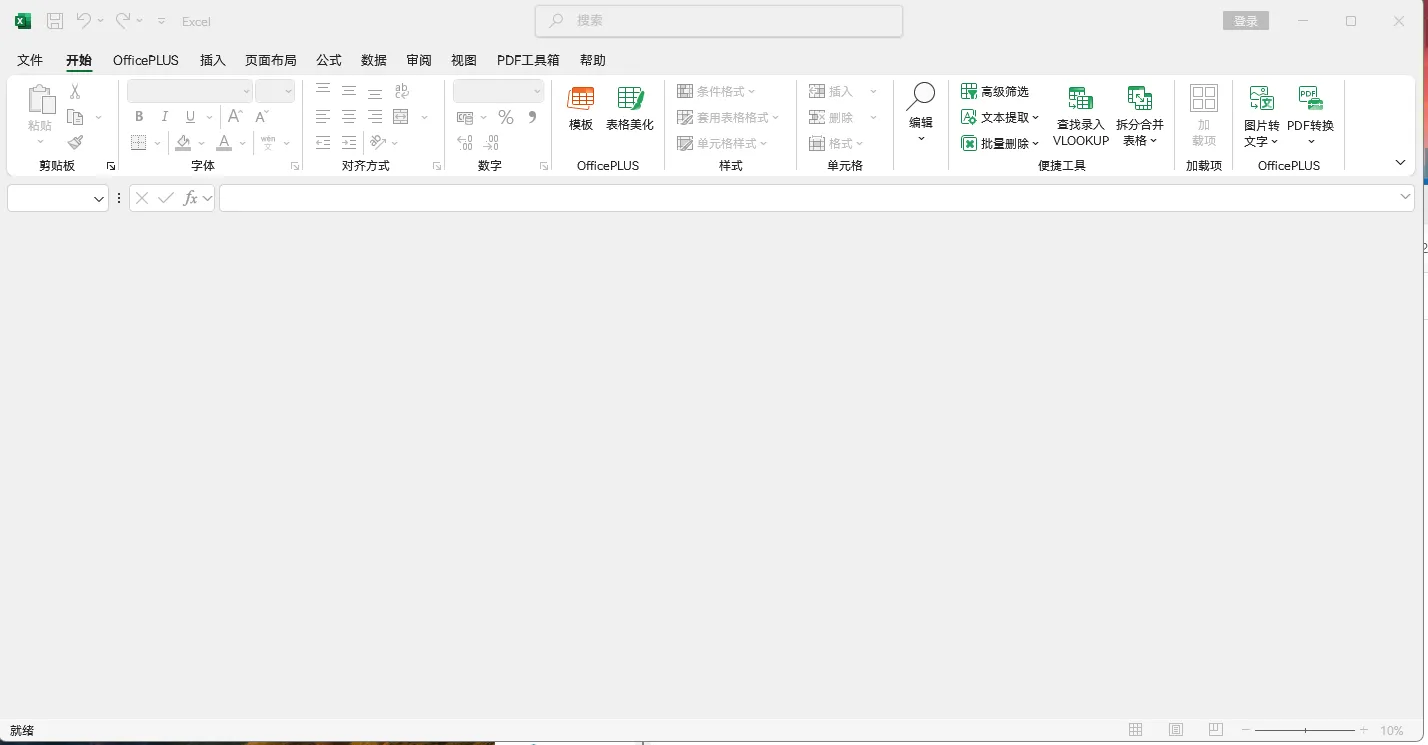Select the Format Painter brush
The width and height of the screenshot is (1428, 745).
(75, 143)
